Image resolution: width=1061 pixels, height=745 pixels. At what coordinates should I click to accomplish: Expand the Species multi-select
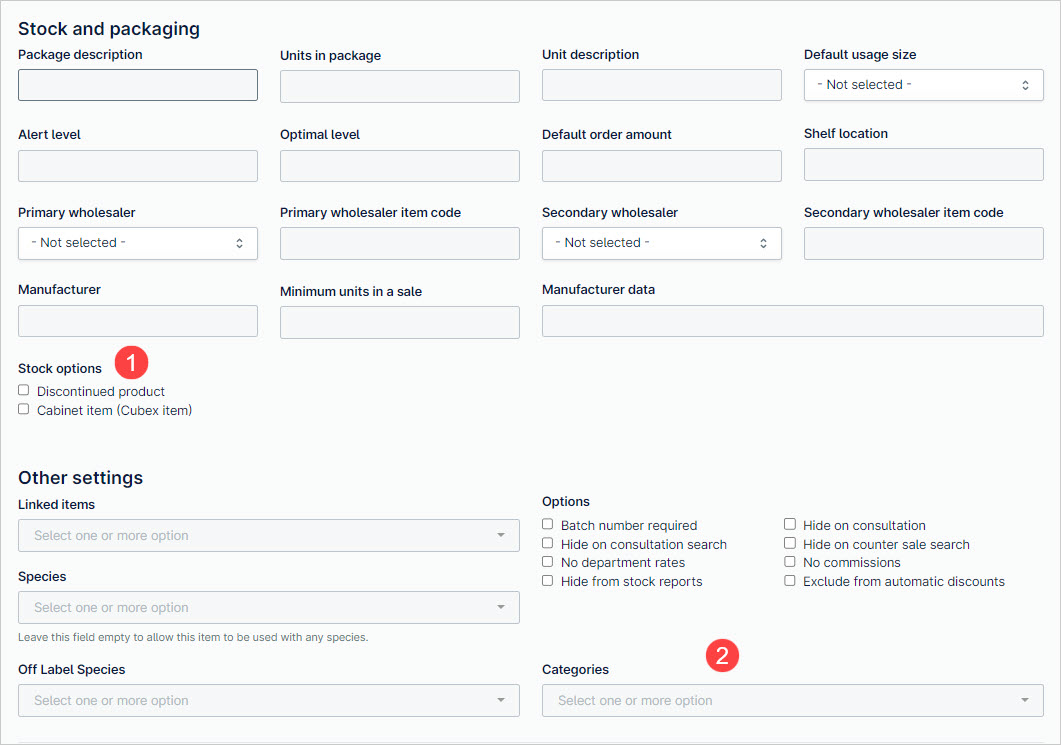pyautogui.click(x=269, y=608)
